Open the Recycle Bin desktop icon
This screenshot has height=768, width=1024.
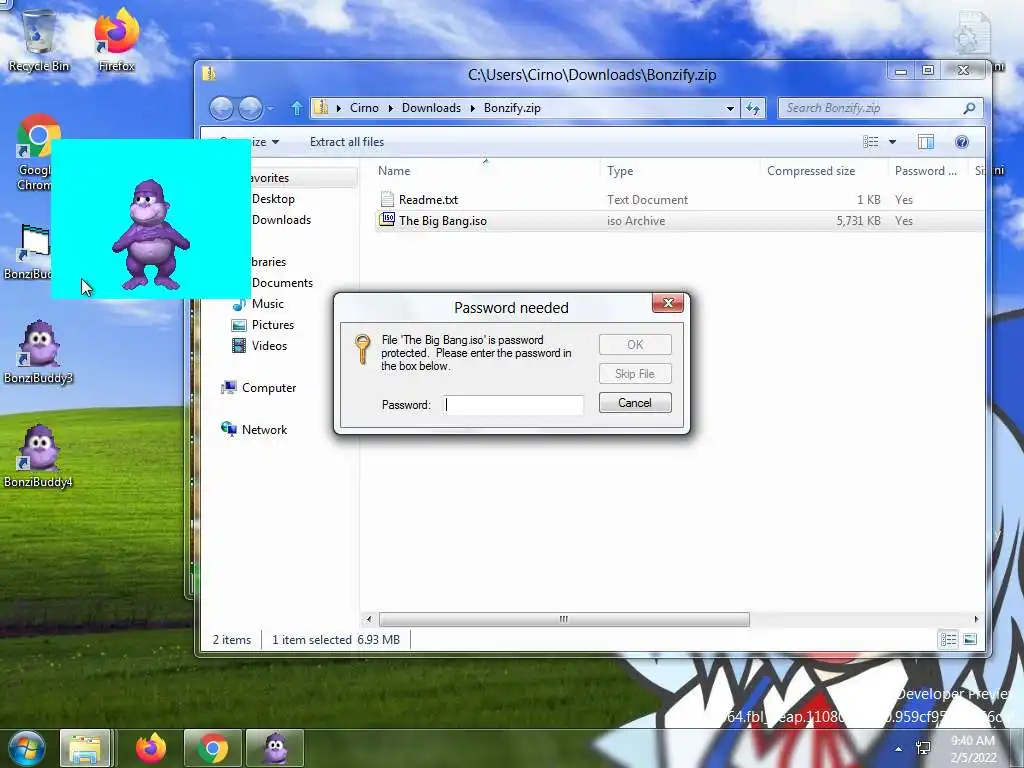pos(39,40)
